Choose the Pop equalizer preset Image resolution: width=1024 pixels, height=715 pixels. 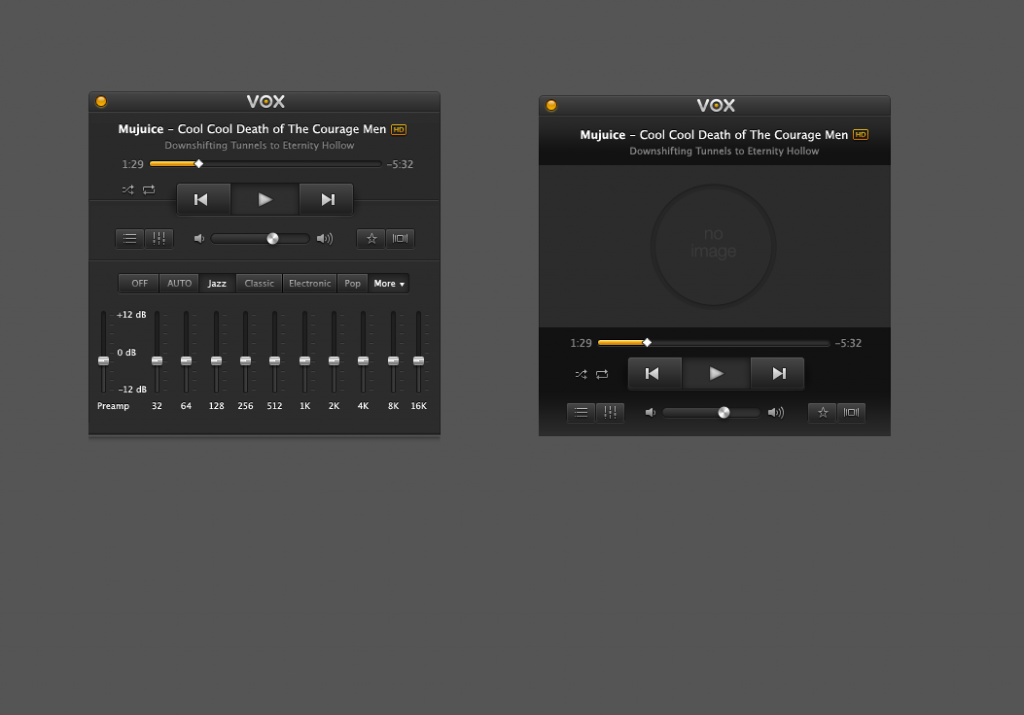[x=352, y=283]
